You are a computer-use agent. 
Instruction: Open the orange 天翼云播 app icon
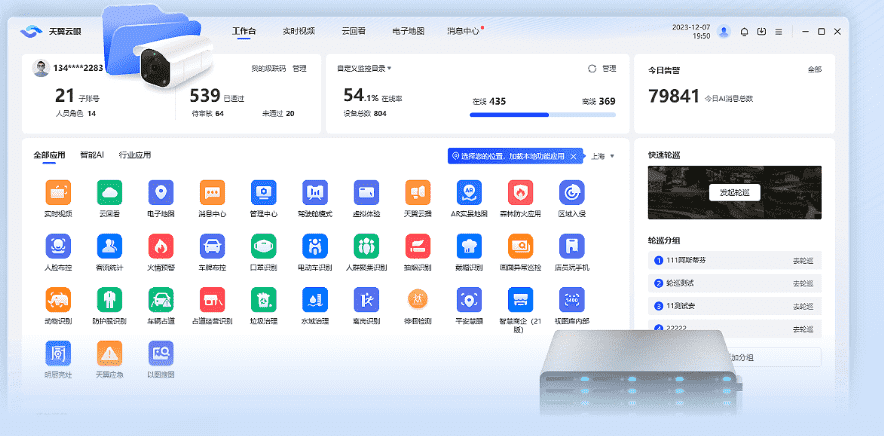[418, 192]
